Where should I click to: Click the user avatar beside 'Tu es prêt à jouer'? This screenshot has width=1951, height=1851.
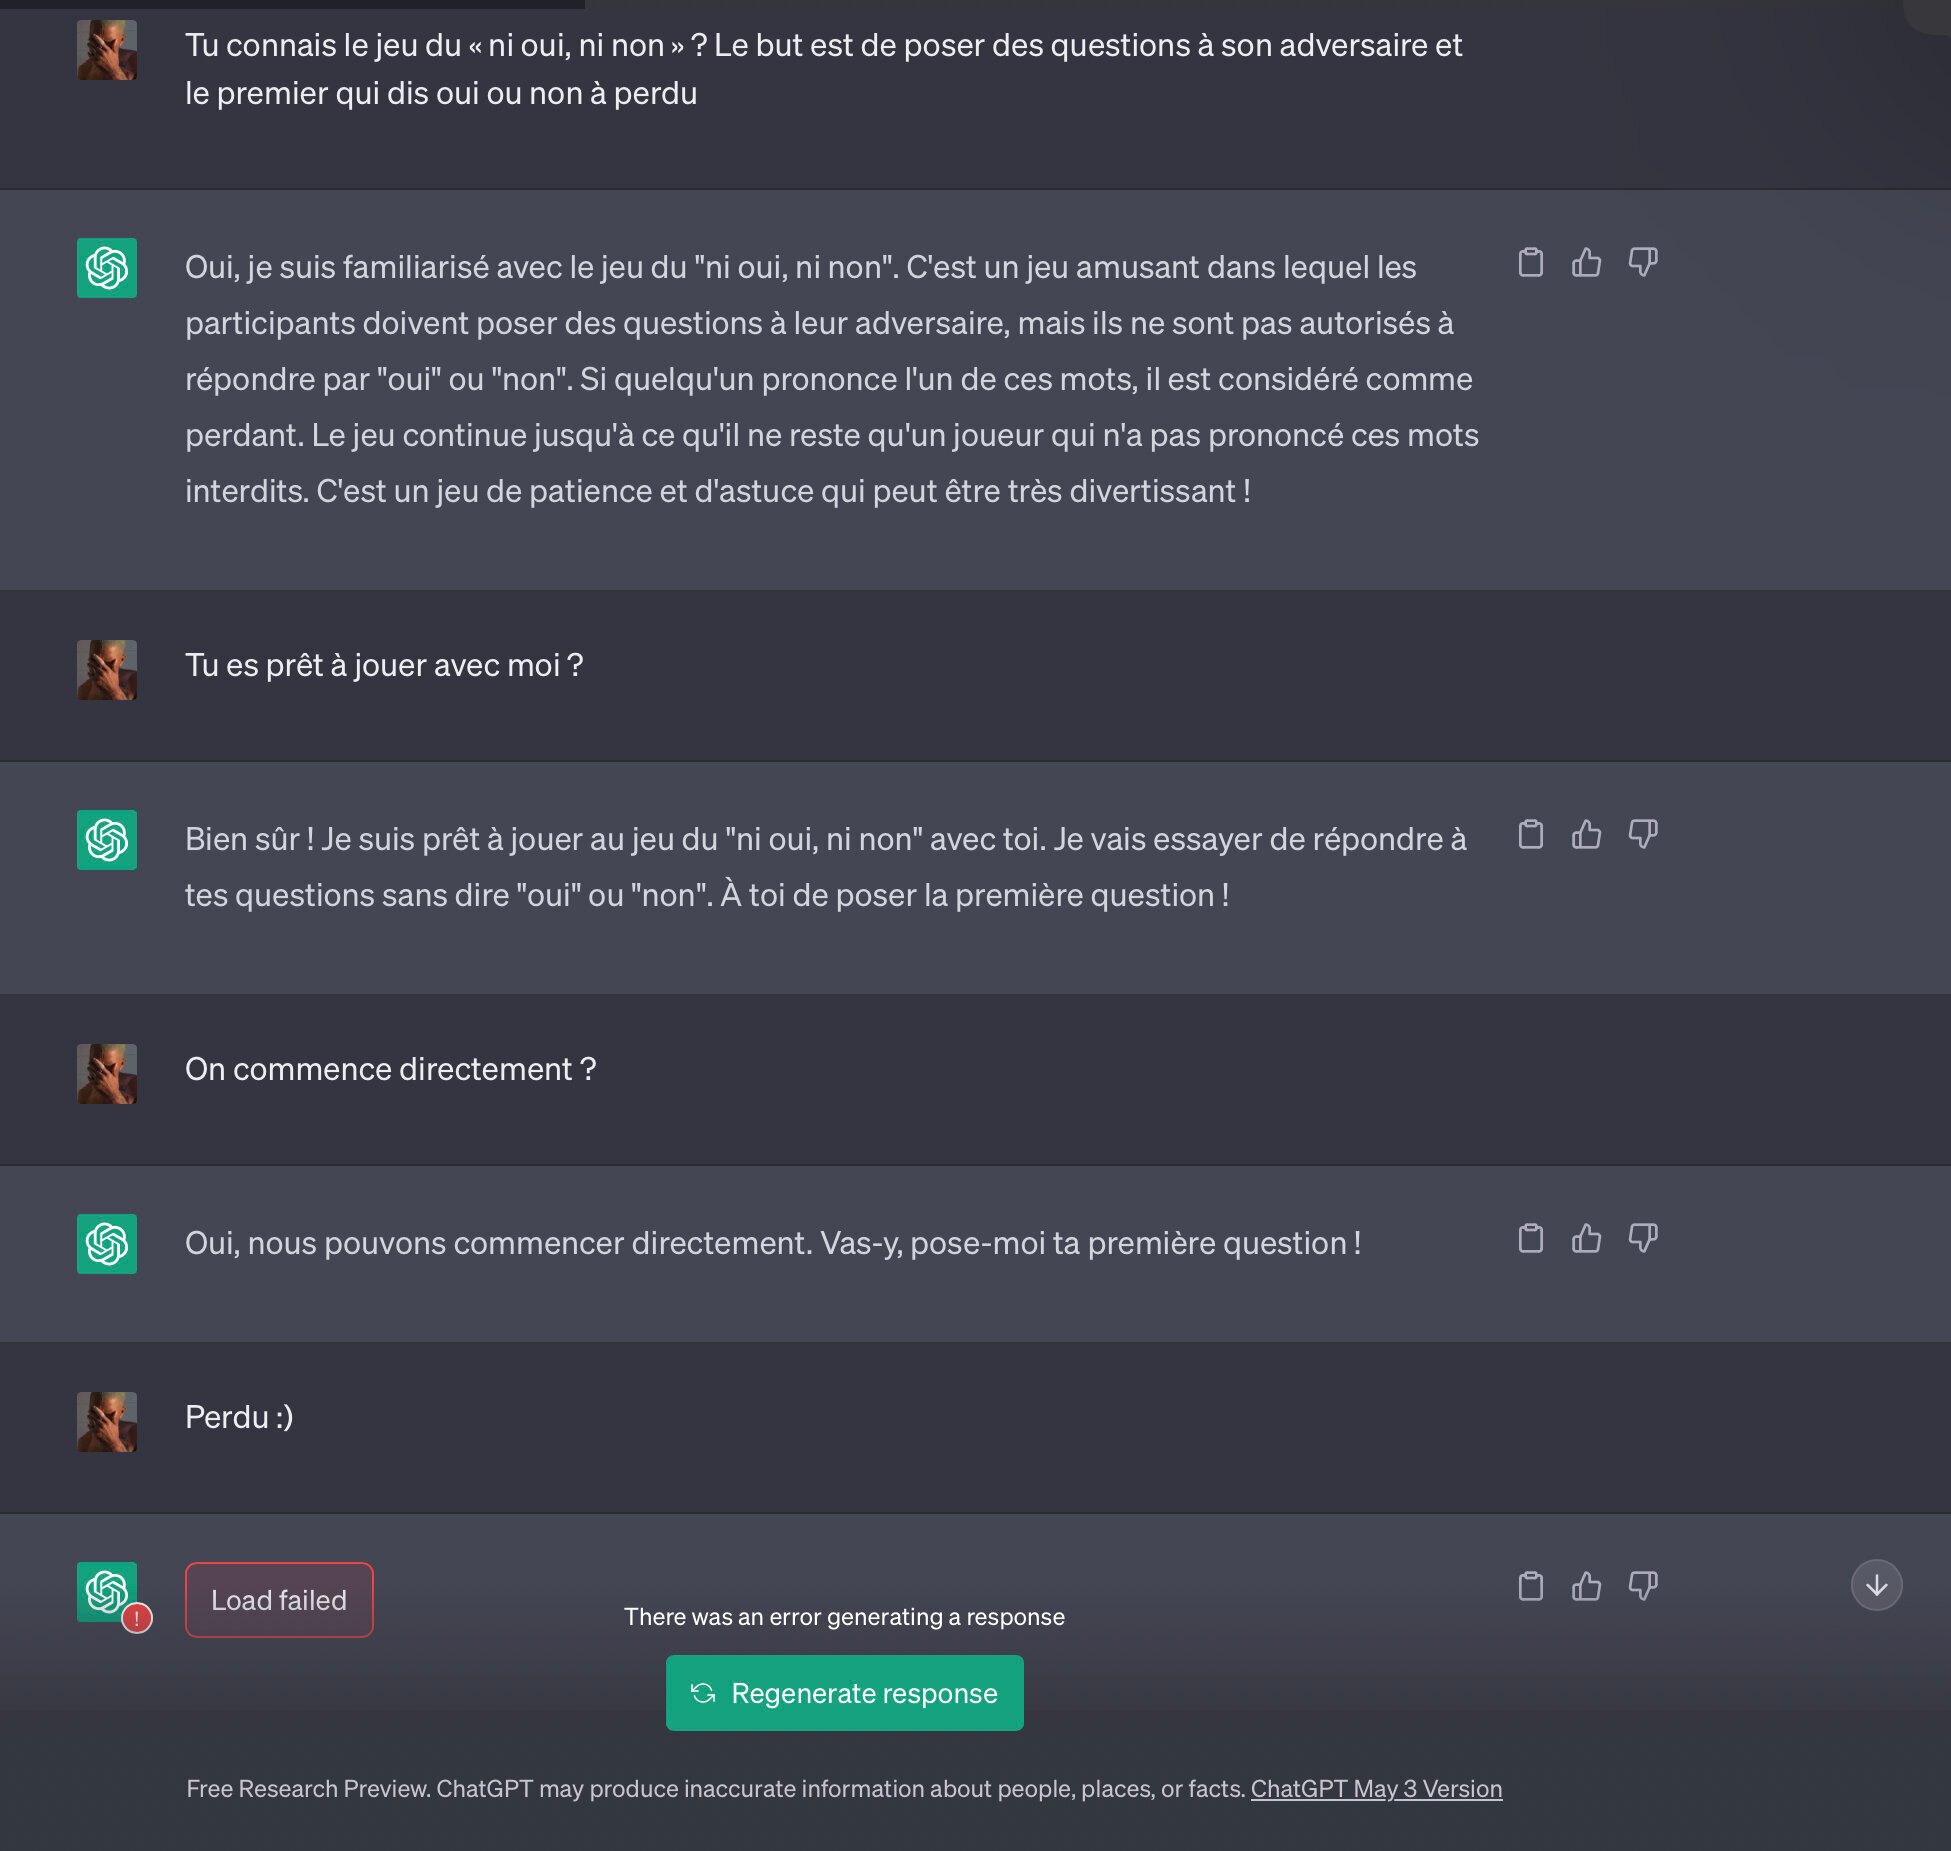pyautogui.click(x=107, y=670)
